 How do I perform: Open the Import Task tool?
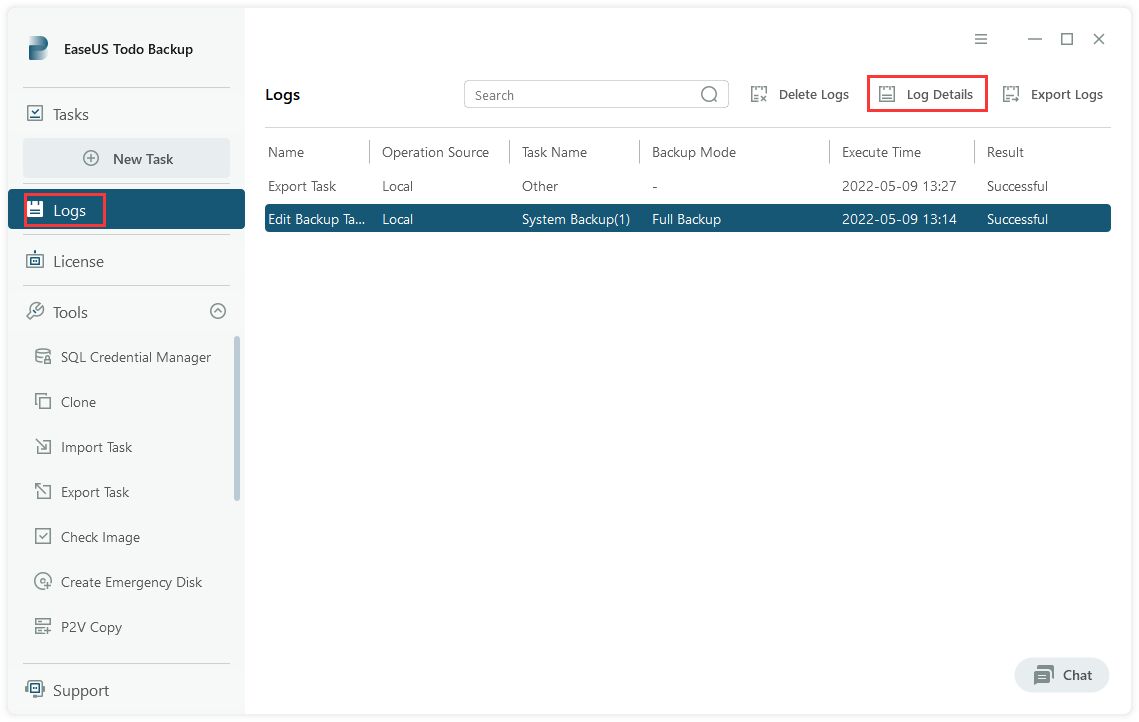(x=96, y=447)
